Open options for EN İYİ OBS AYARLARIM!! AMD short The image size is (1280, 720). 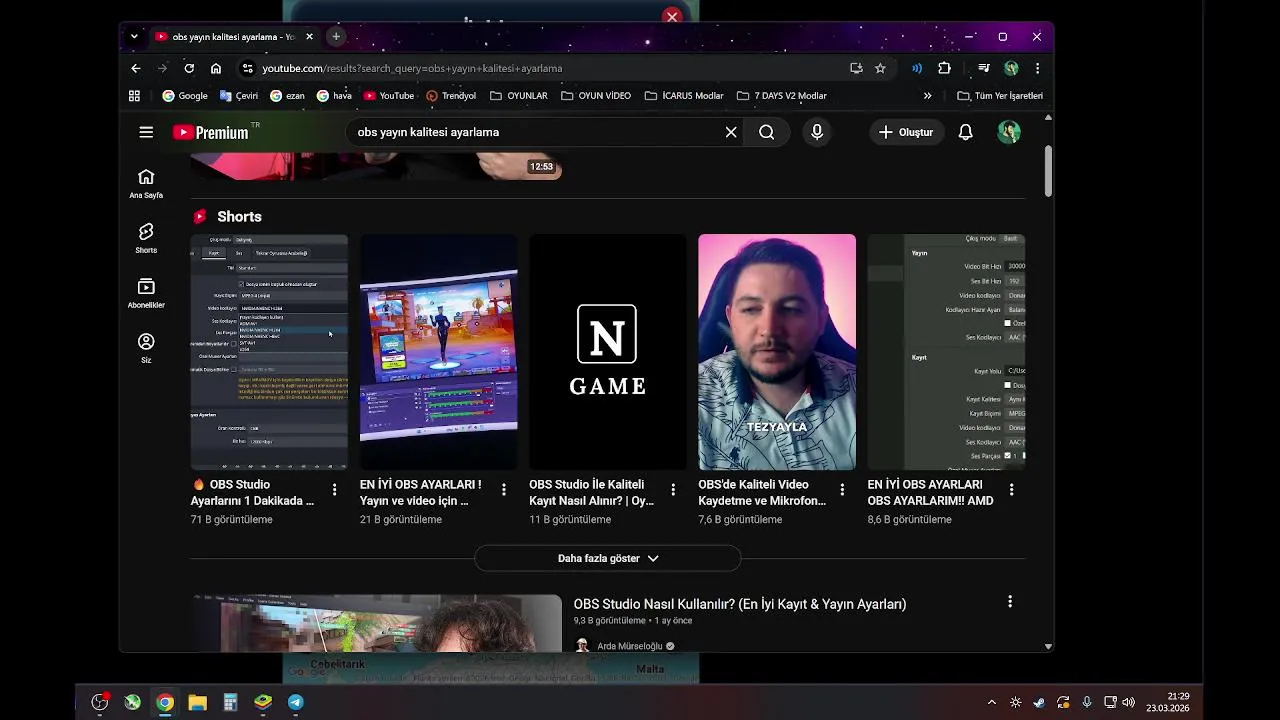[x=1011, y=490]
